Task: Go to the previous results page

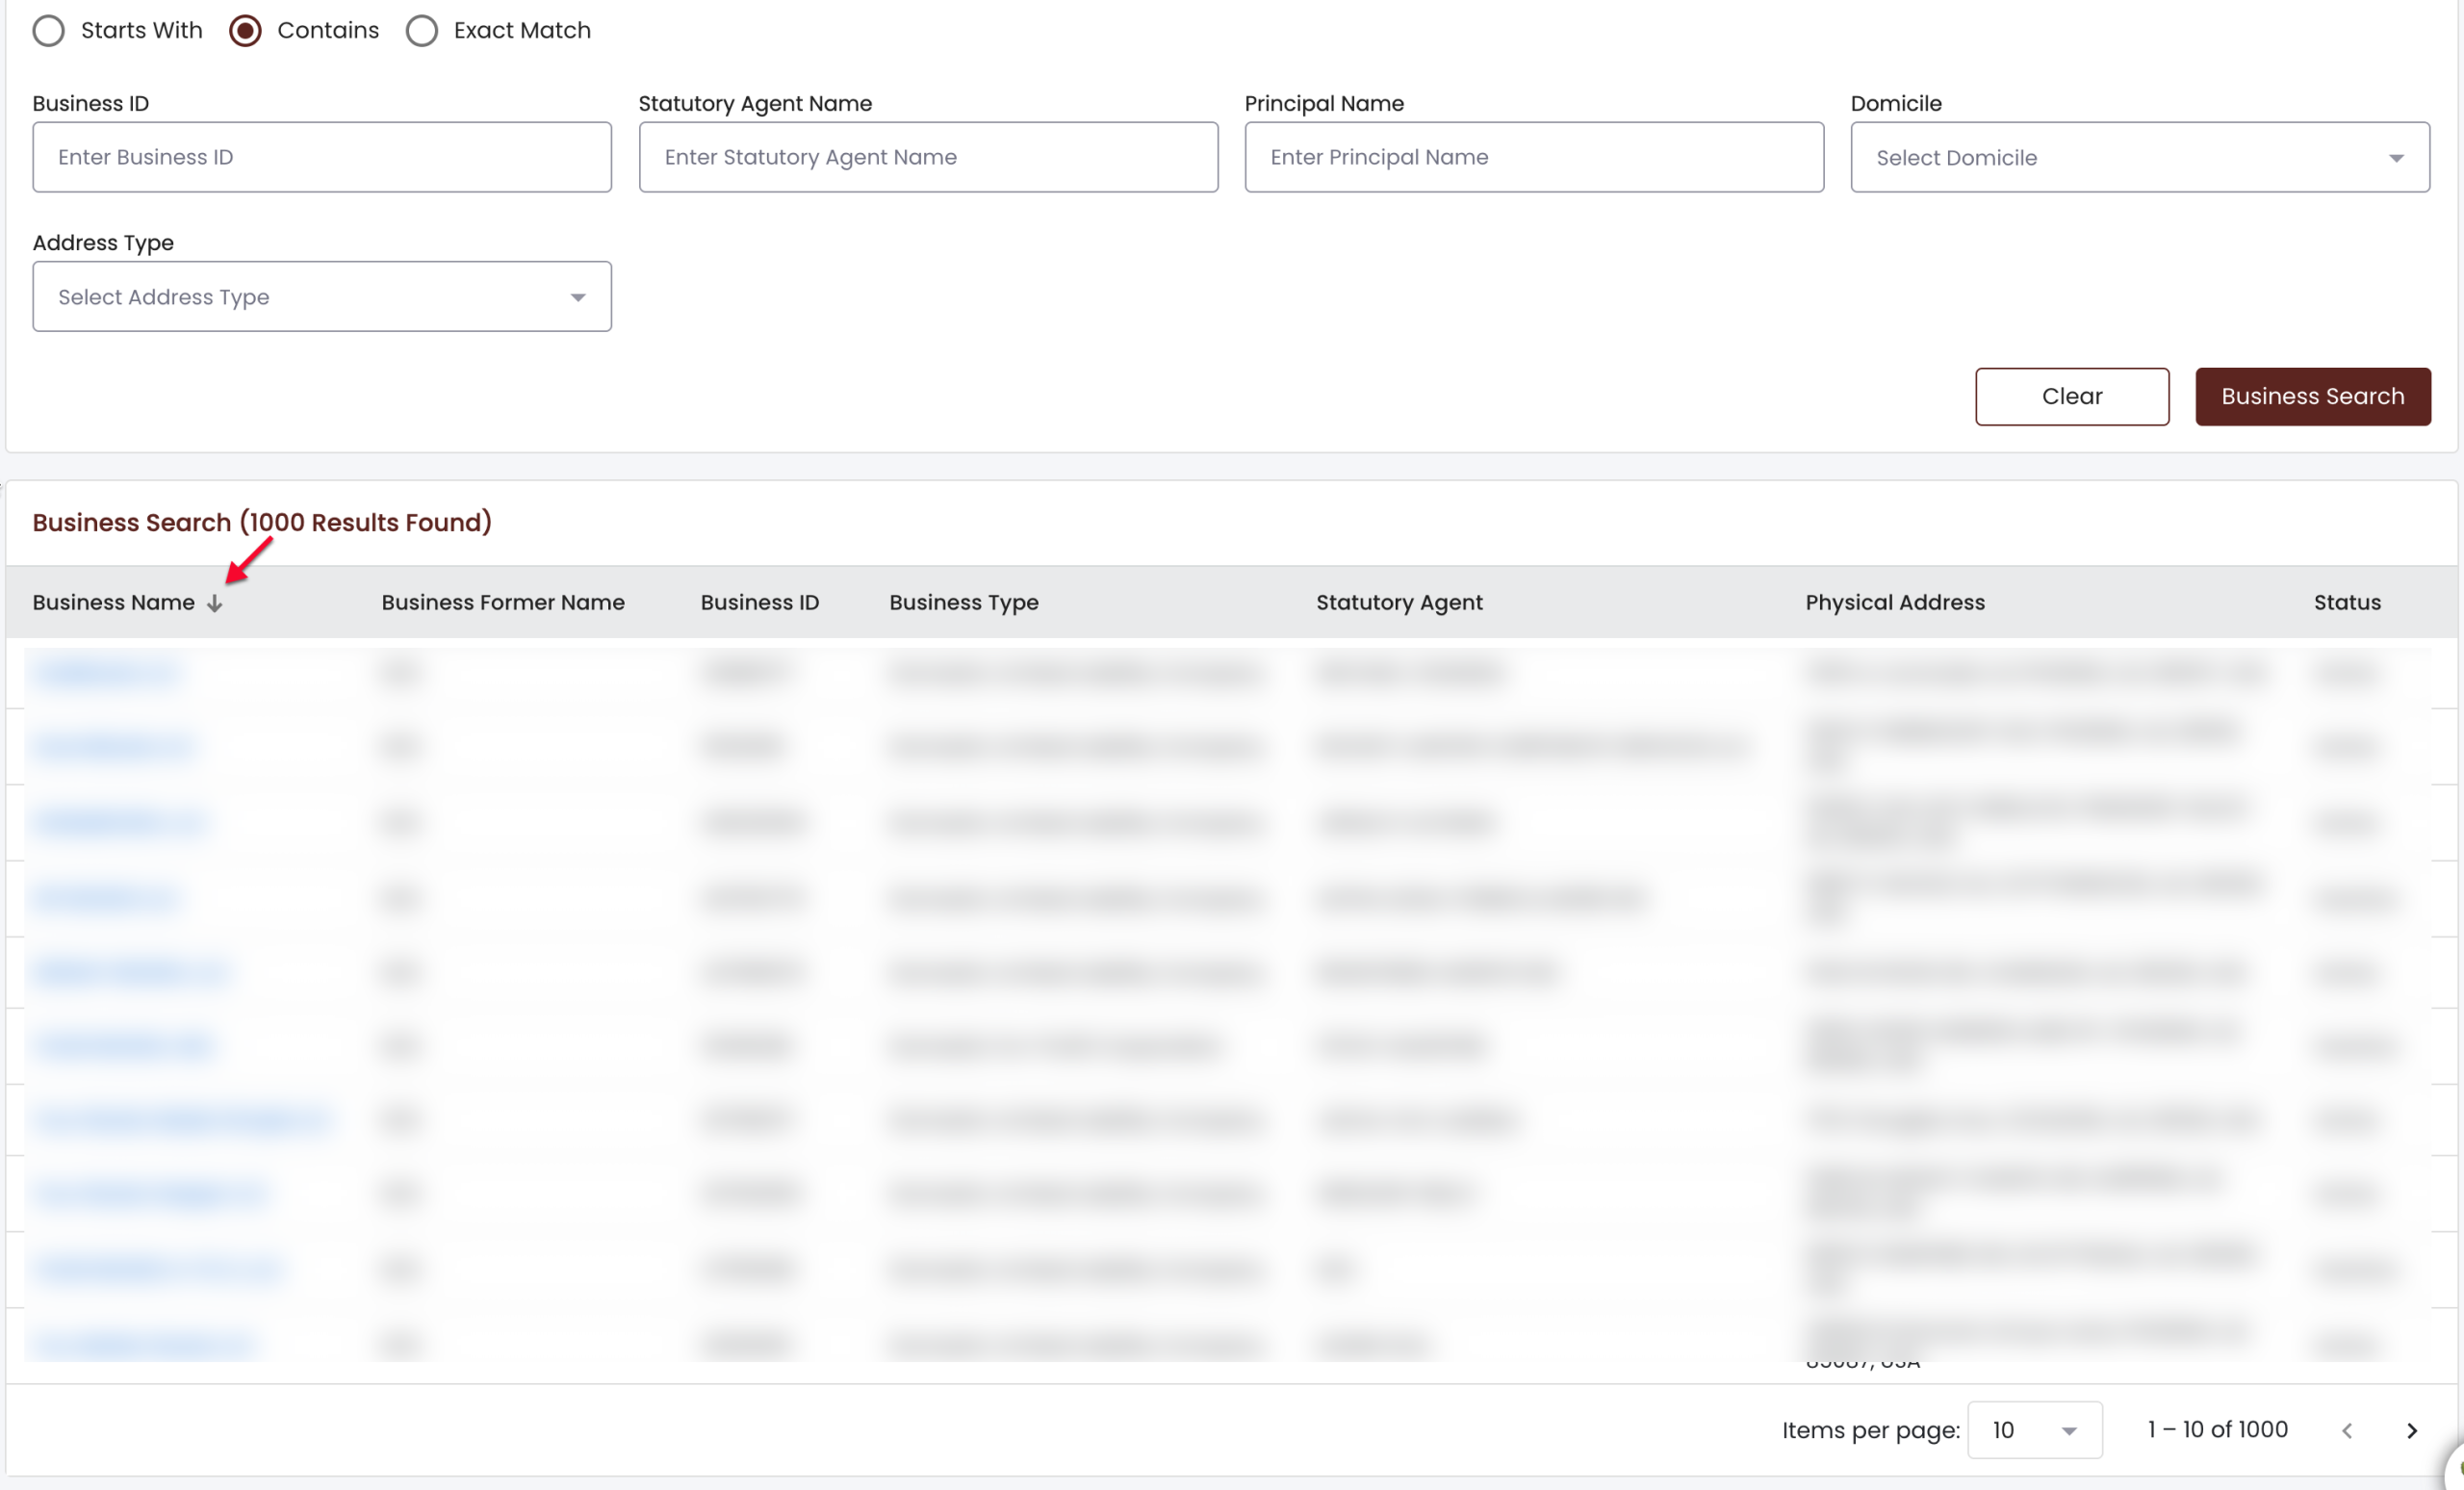Action: tap(2347, 1431)
